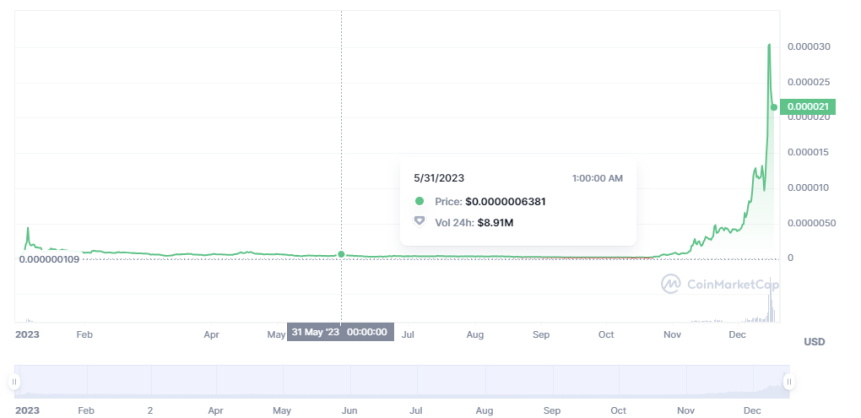The width and height of the screenshot is (861, 418).
Task: Click the green Price dot in tooltip
Action: 420,202
